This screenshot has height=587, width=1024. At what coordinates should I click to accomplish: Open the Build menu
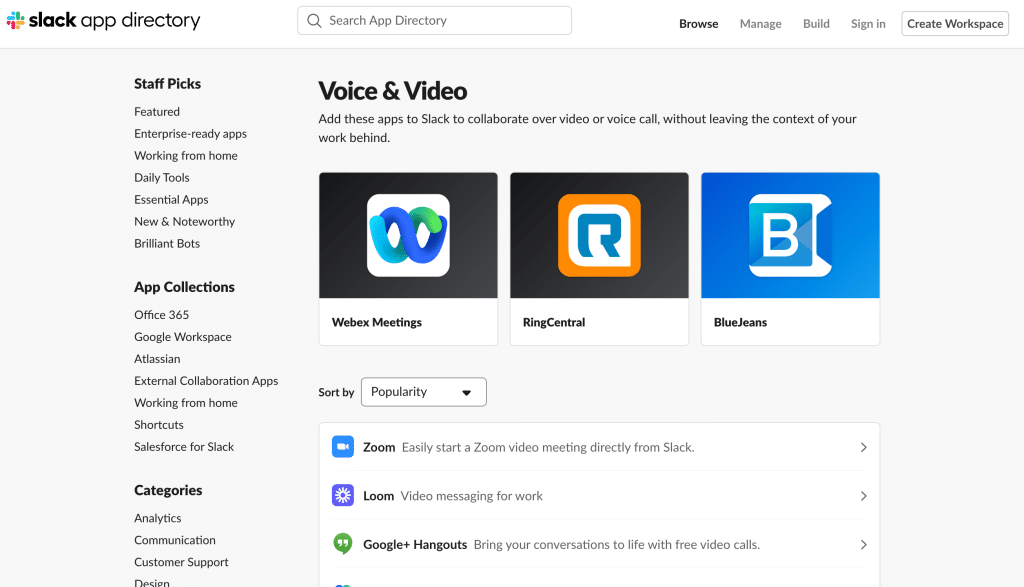point(816,24)
